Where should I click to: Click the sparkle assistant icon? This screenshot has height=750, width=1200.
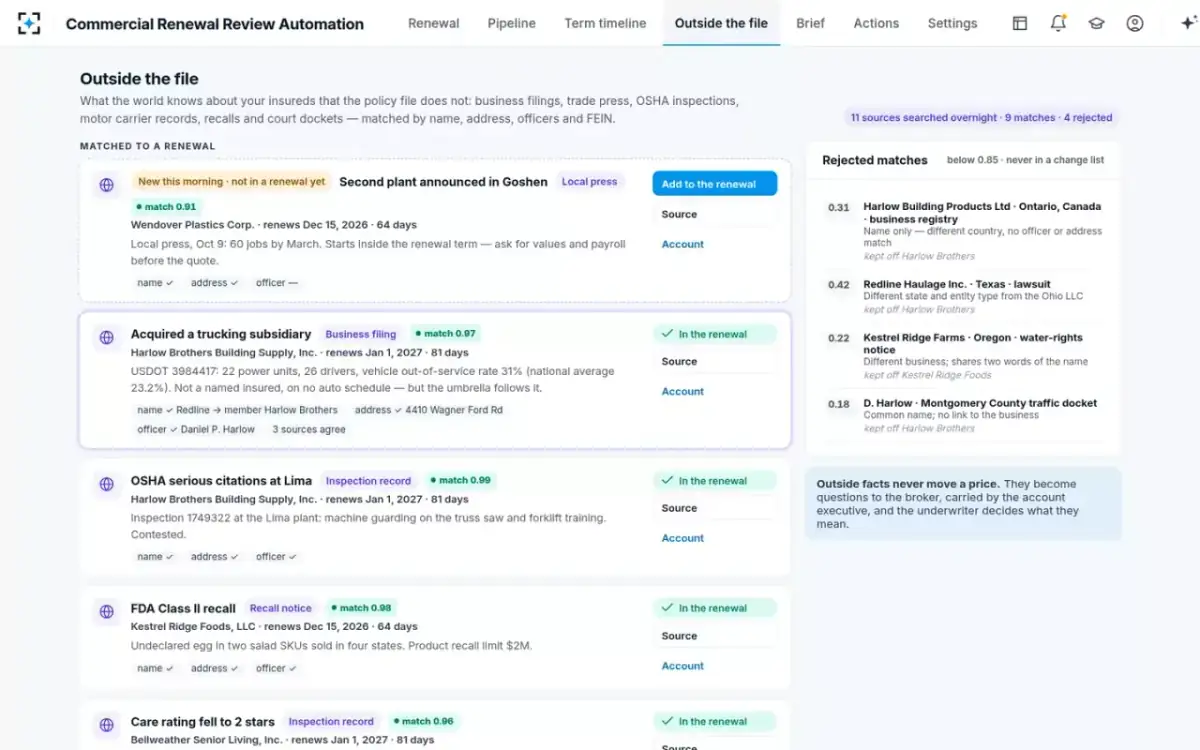(1188, 23)
